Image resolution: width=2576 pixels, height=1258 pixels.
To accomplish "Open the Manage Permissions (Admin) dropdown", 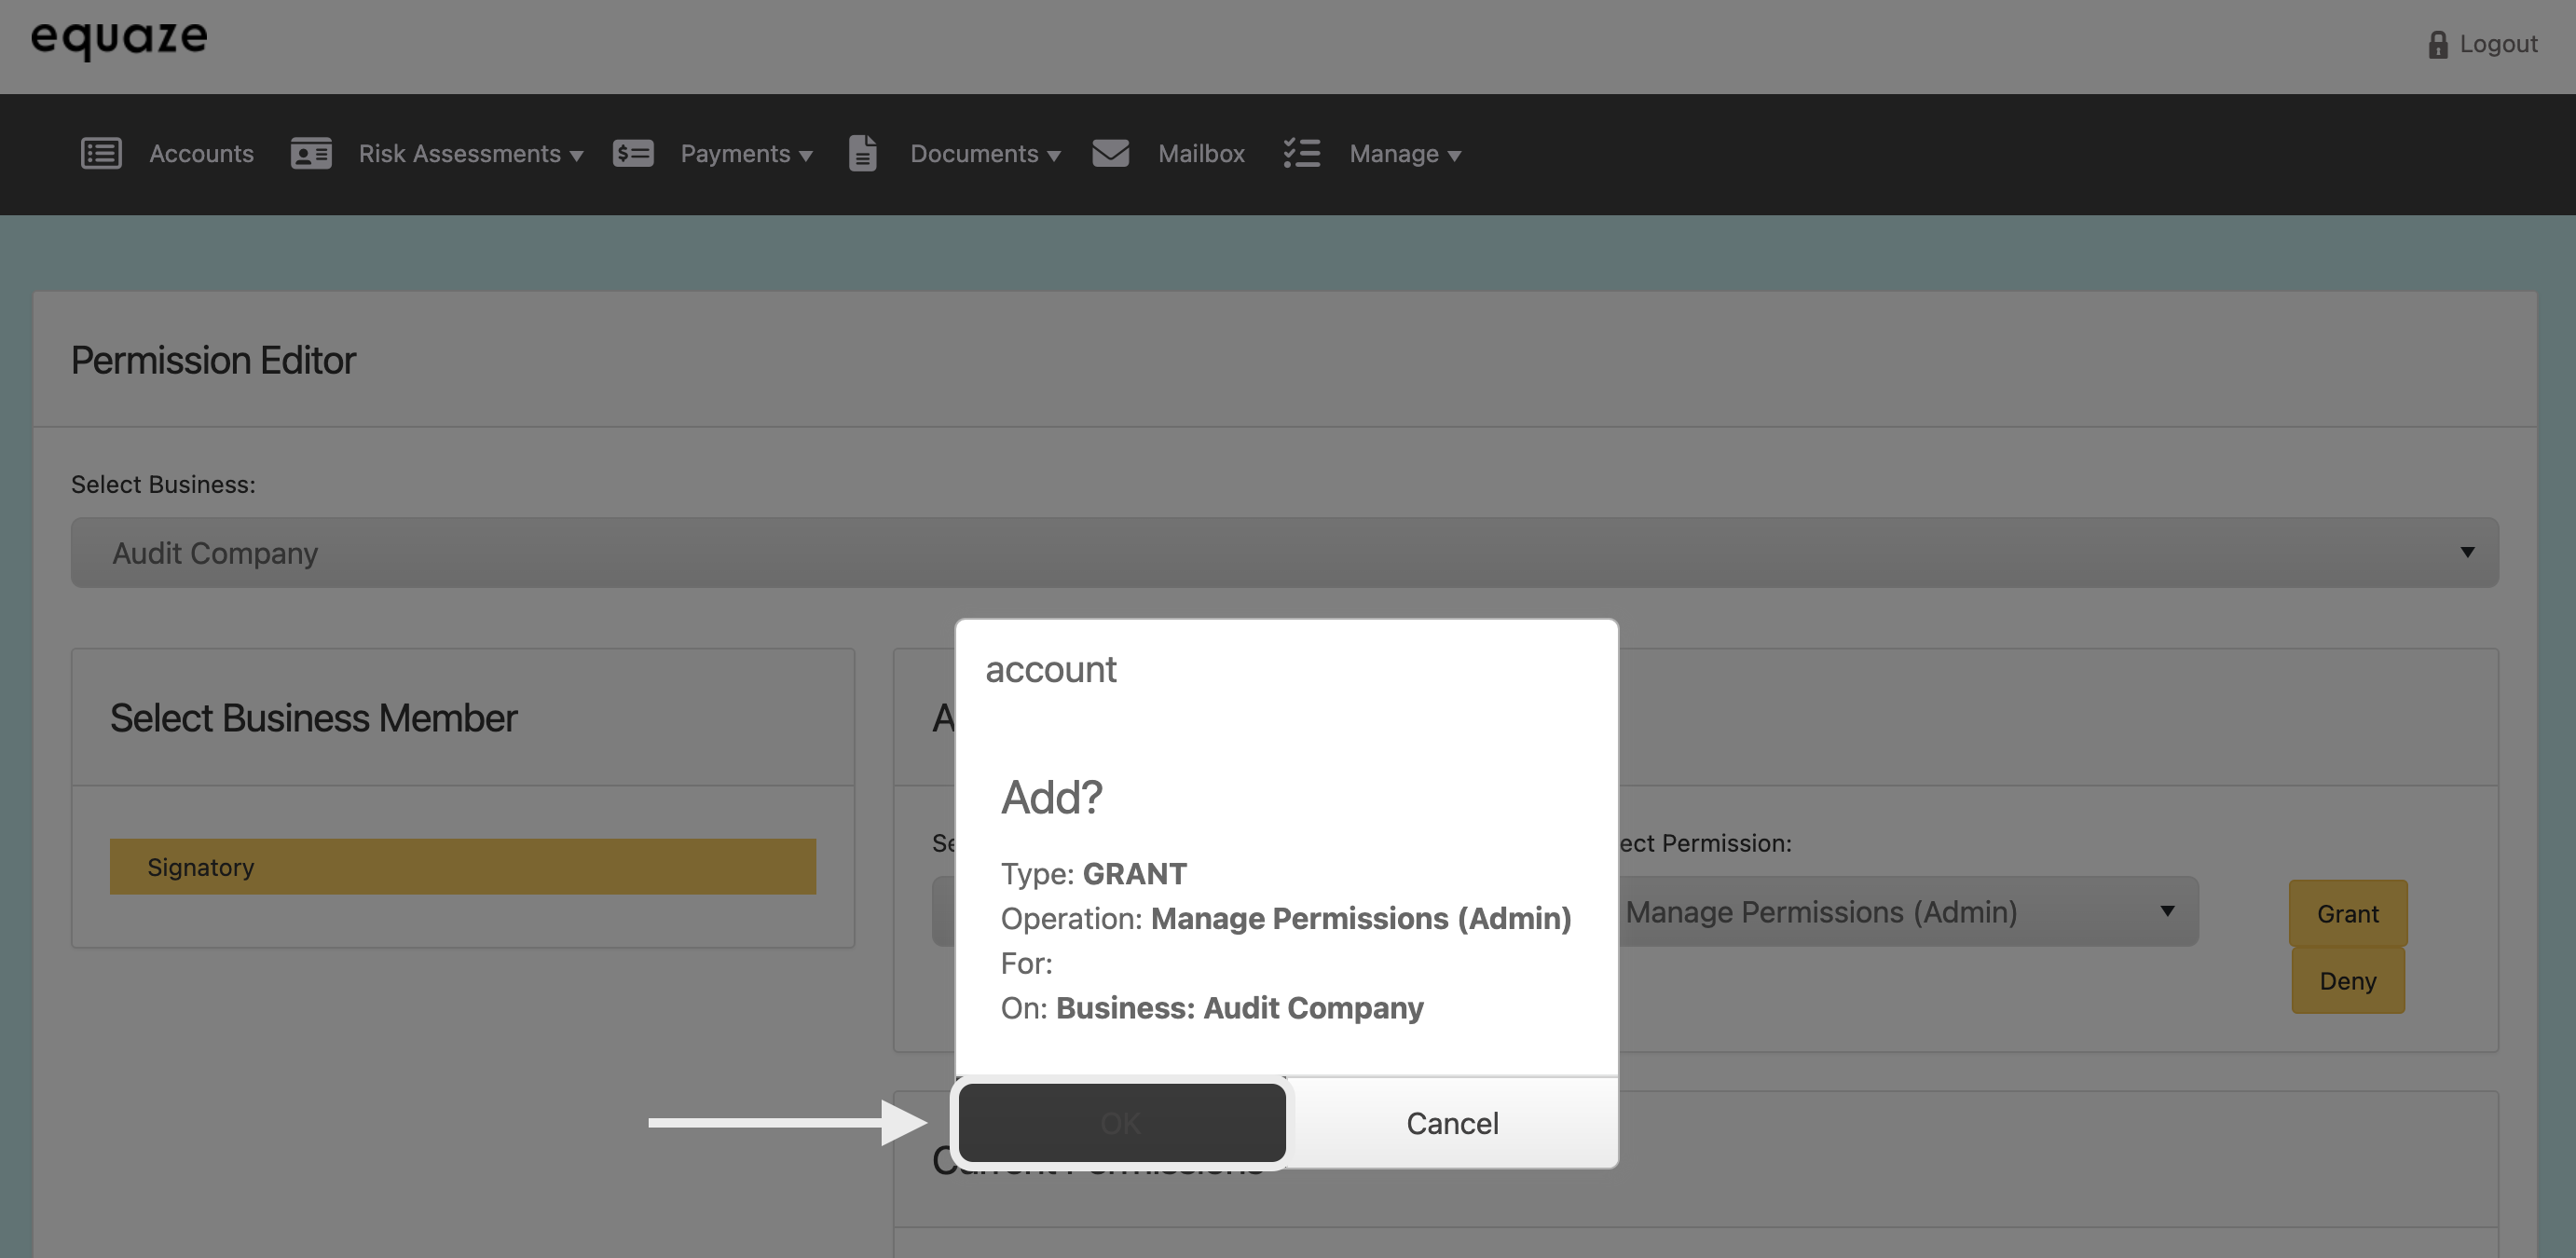I will [1900, 911].
